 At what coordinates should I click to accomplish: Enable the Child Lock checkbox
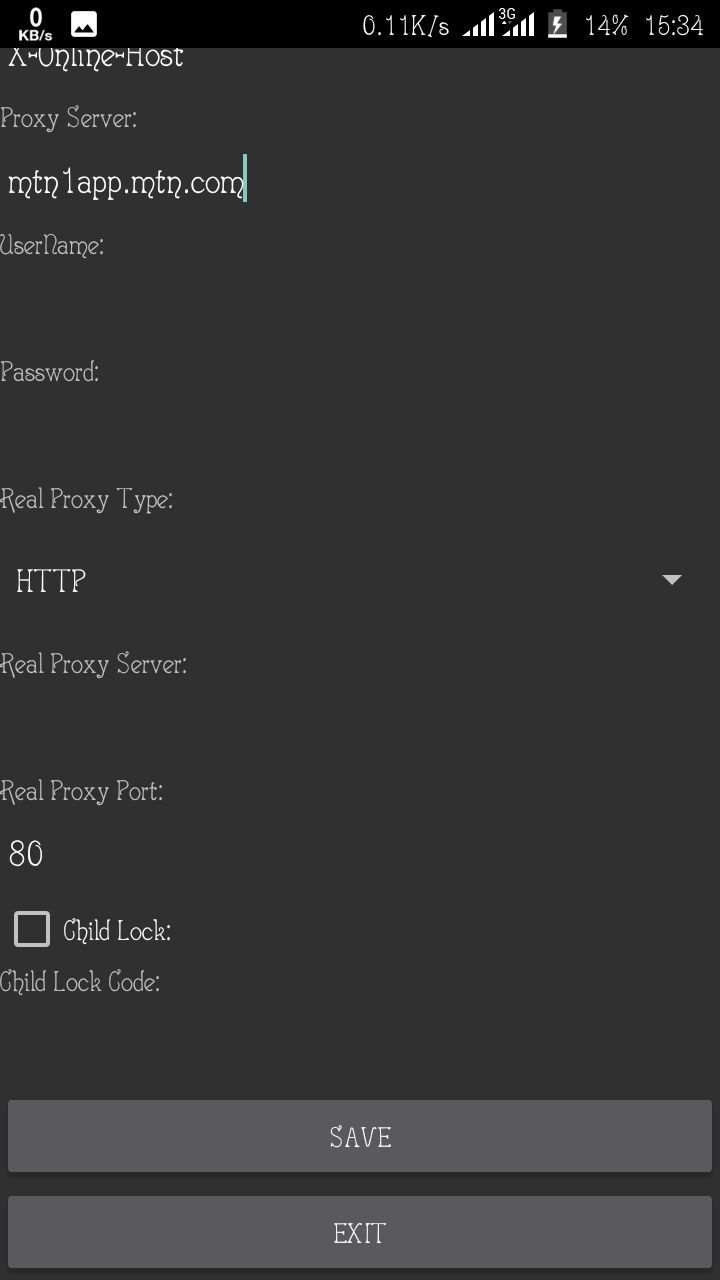click(32, 929)
